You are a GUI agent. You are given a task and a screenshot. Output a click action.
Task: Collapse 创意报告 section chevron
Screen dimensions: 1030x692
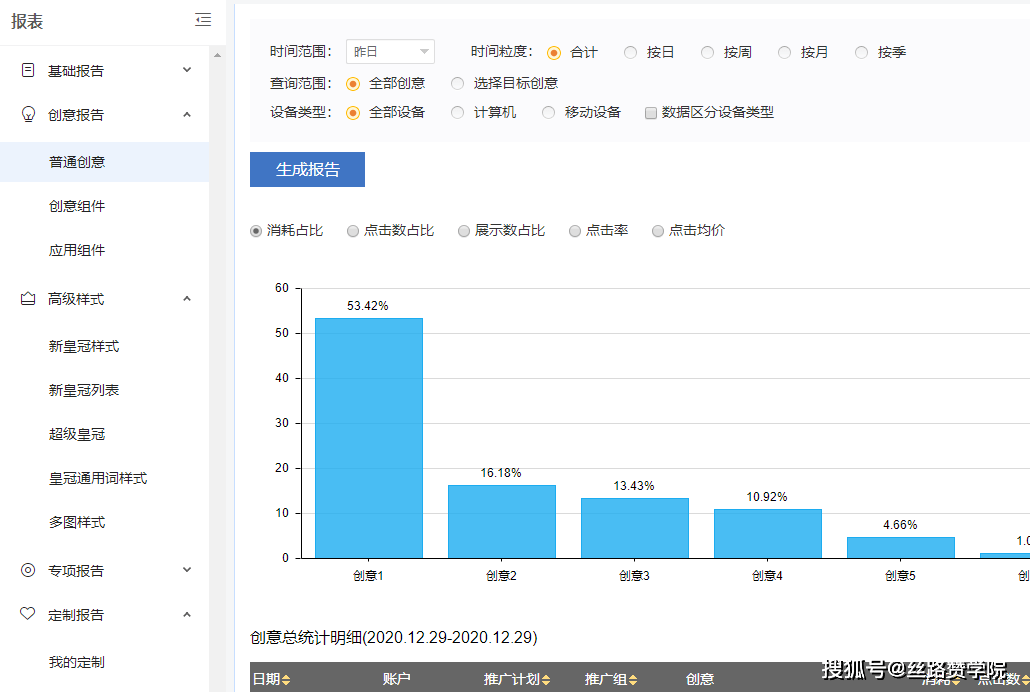(187, 114)
